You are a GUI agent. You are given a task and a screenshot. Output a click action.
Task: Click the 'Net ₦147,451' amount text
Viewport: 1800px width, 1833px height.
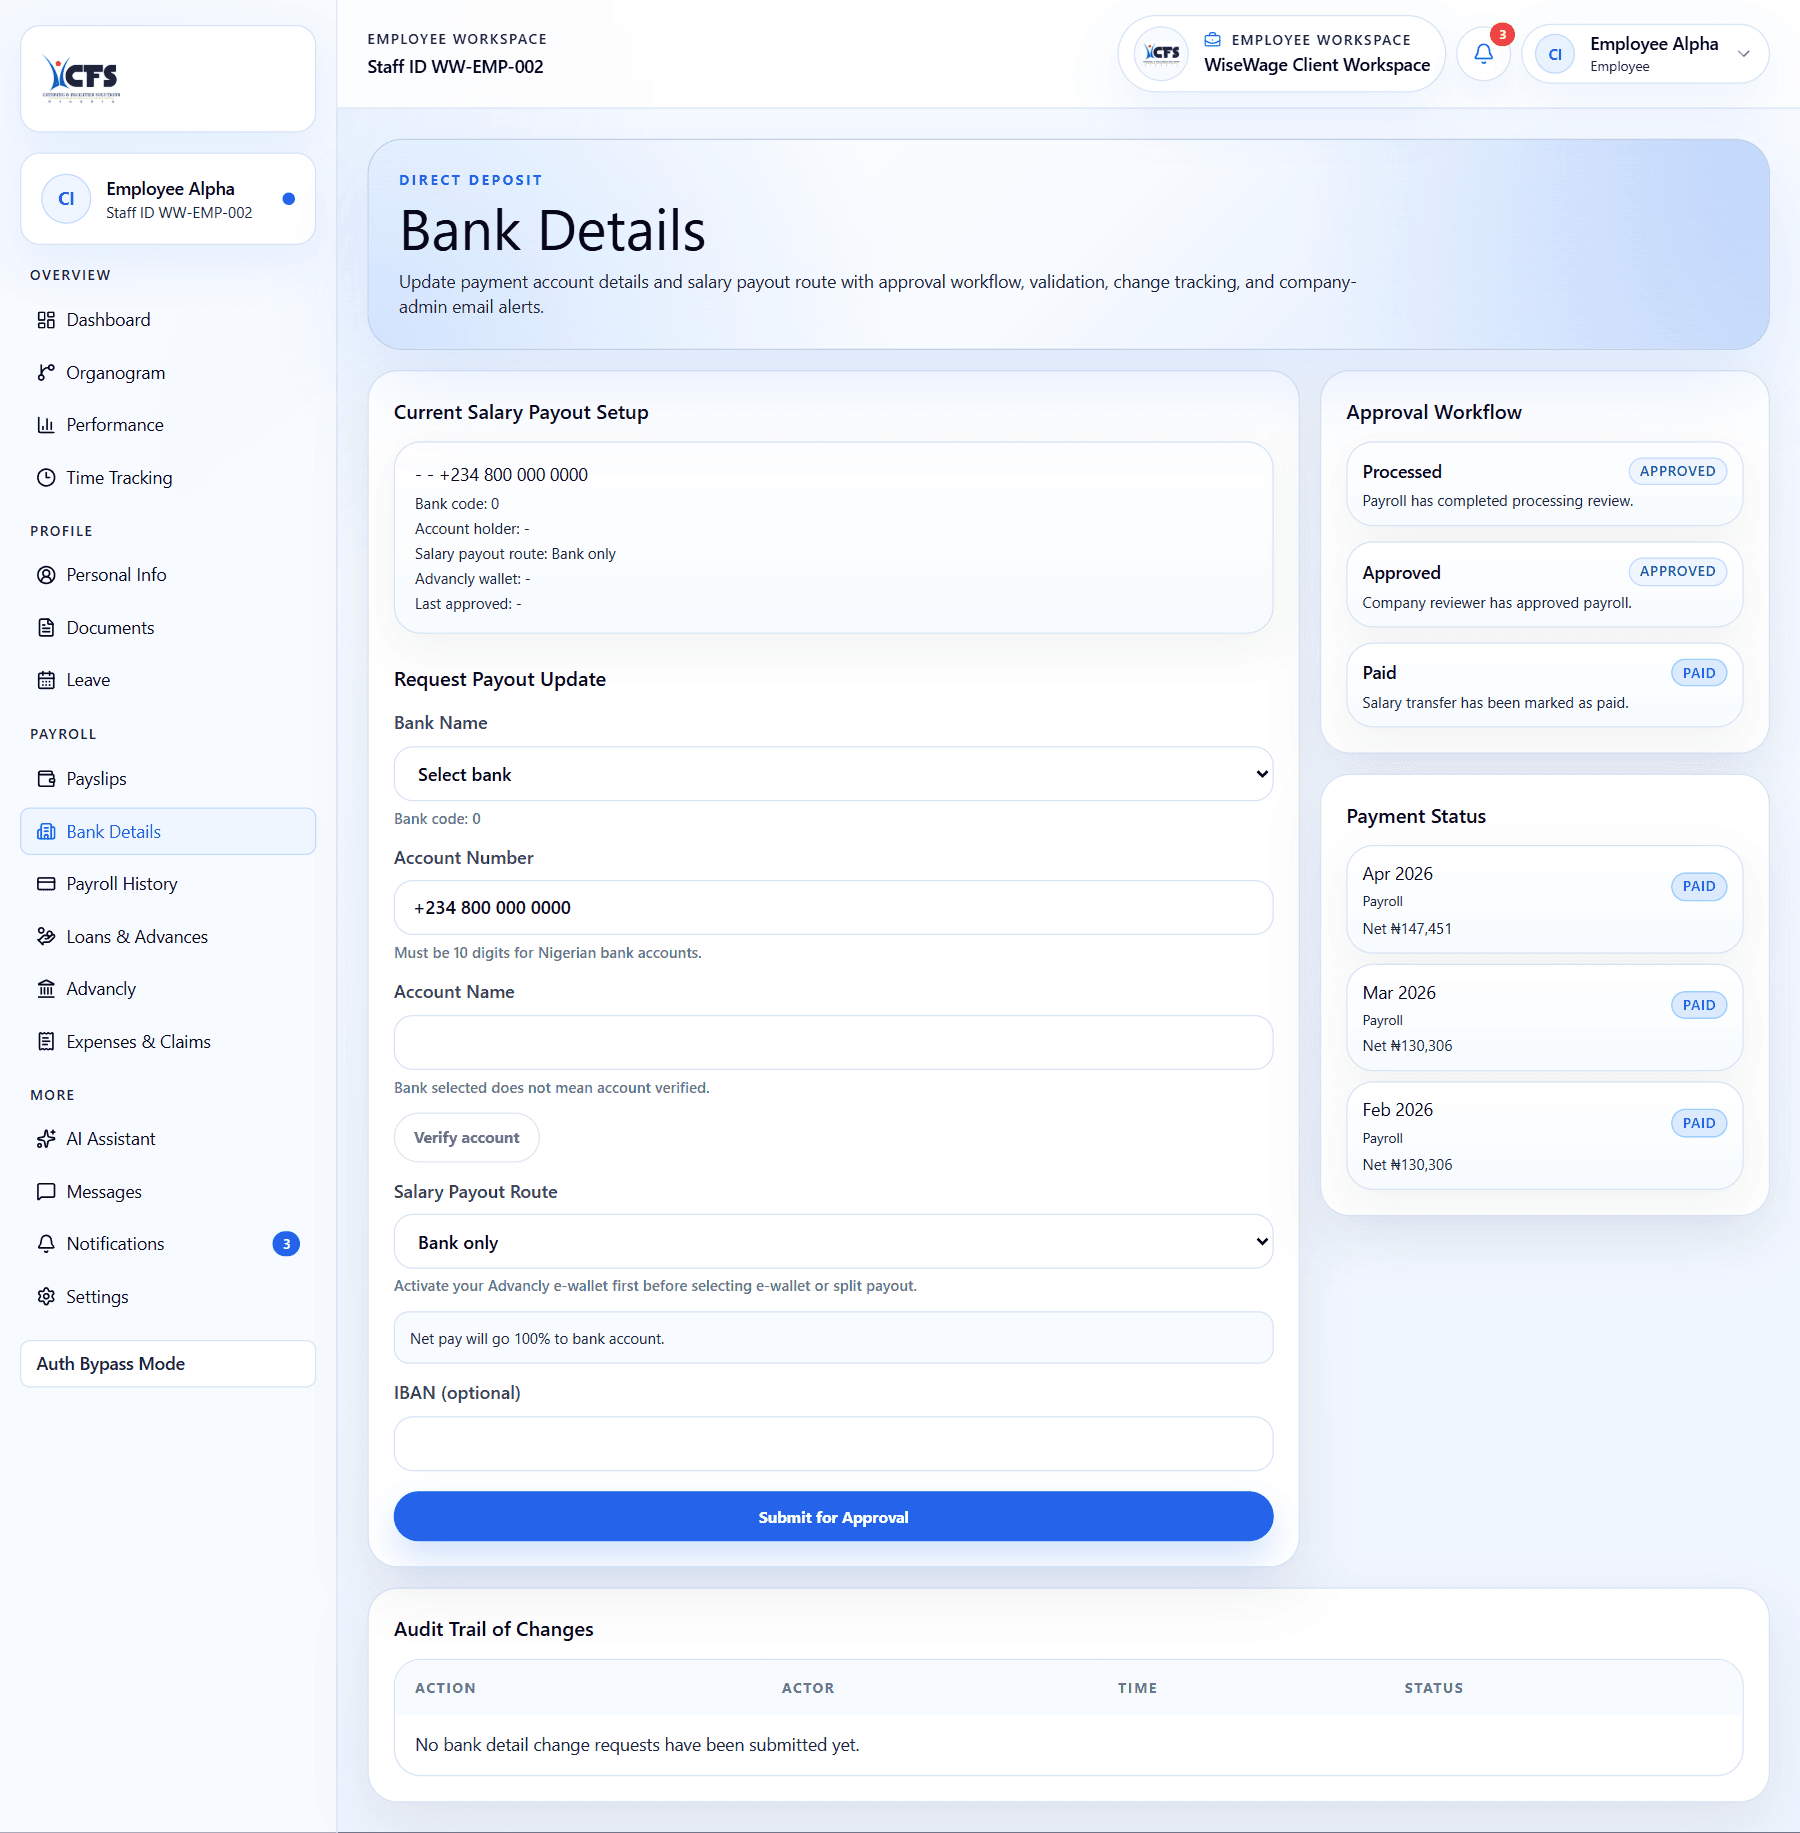tap(1406, 929)
